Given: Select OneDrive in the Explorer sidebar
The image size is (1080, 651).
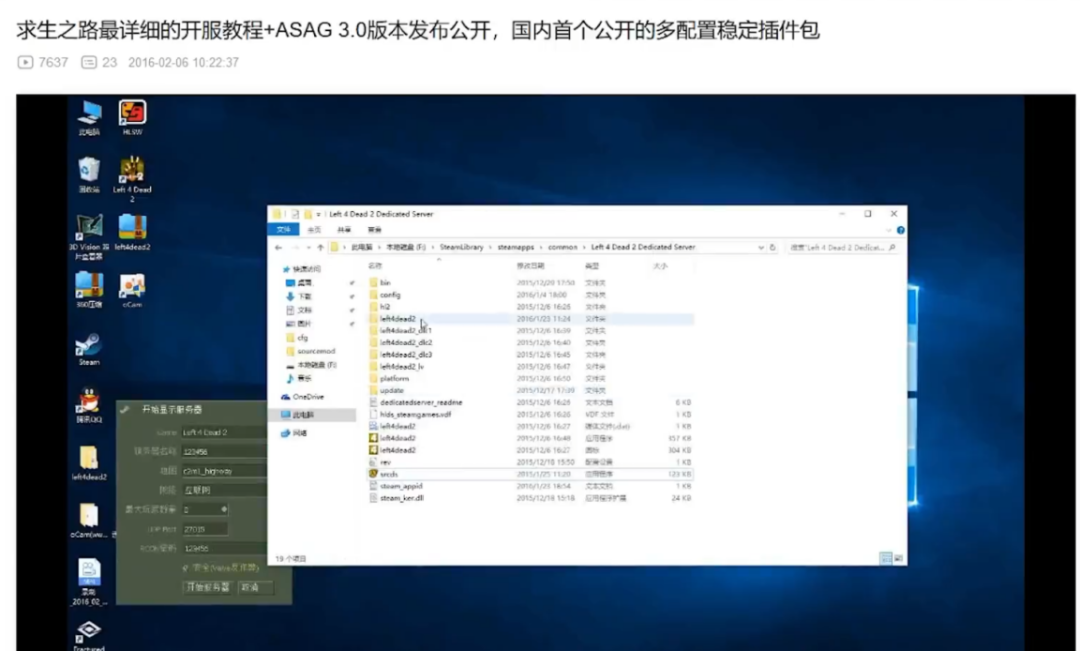Looking at the screenshot, I should [302, 397].
